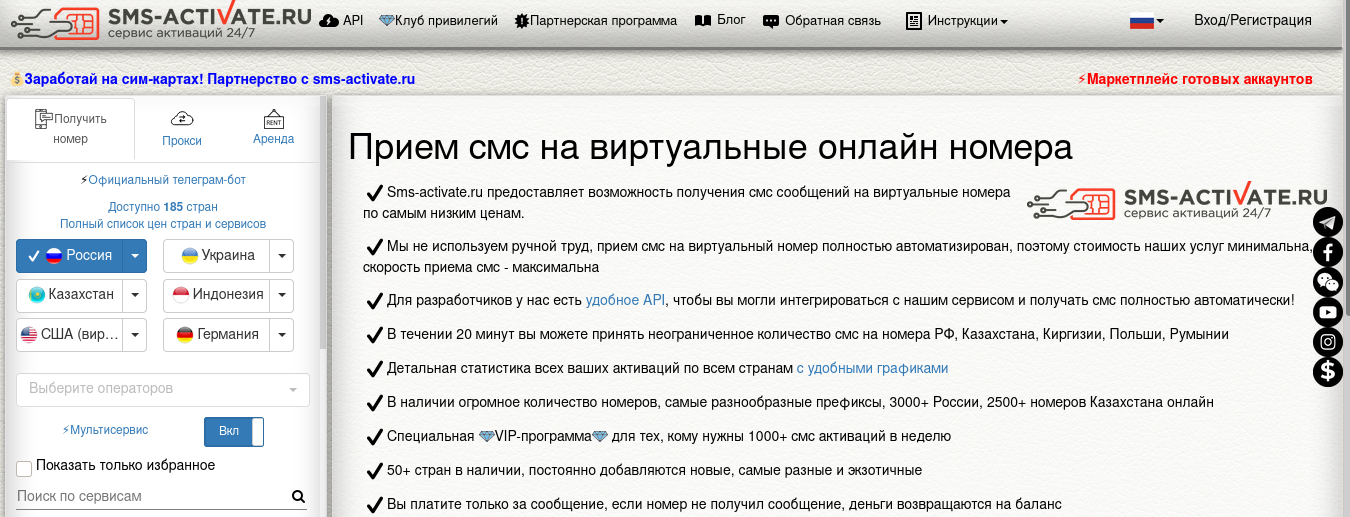Viewport: 1350px width, 517px height.
Task: Open the Telegram social icon
Action: pyautogui.click(x=1328, y=221)
